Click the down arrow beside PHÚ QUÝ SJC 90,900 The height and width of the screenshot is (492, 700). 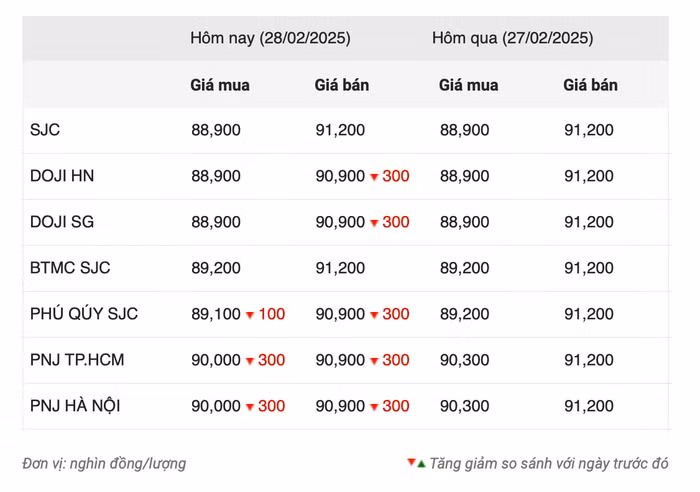pyautogui.click(x=374, y=315)
